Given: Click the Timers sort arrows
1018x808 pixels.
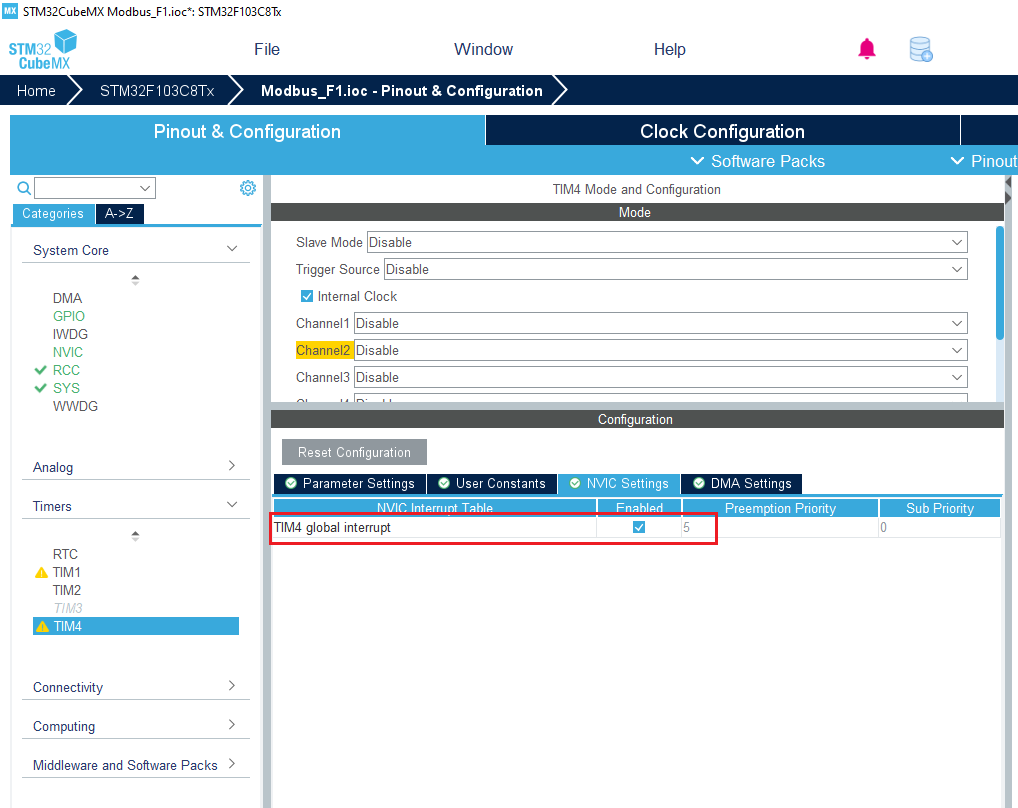Looking at the screenshot, I should tap(135, 536).
